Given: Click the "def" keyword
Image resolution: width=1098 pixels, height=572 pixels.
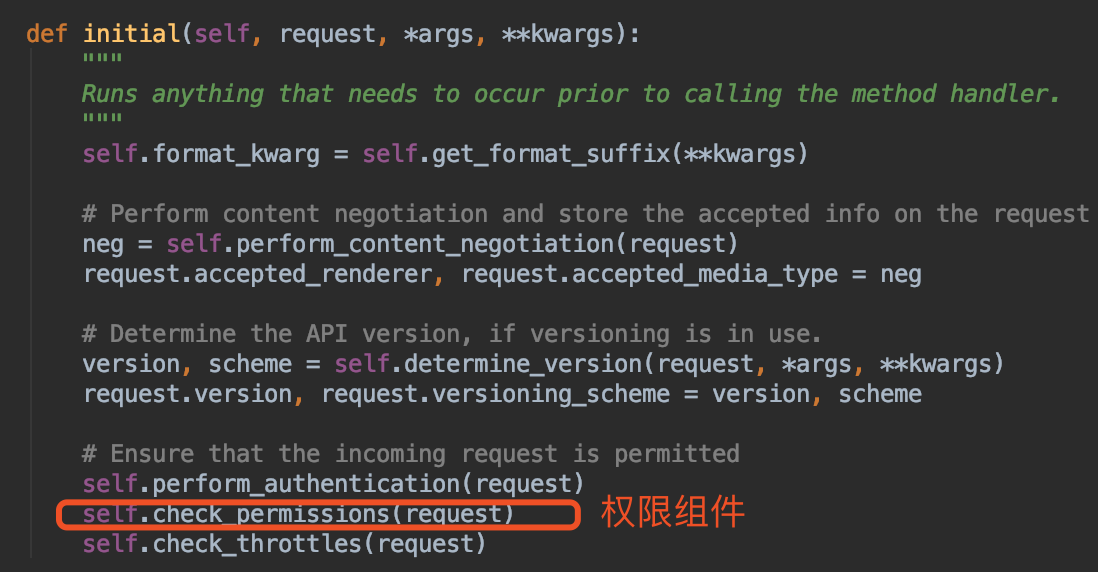Looking at the screenshot, I should pos(47,33).
